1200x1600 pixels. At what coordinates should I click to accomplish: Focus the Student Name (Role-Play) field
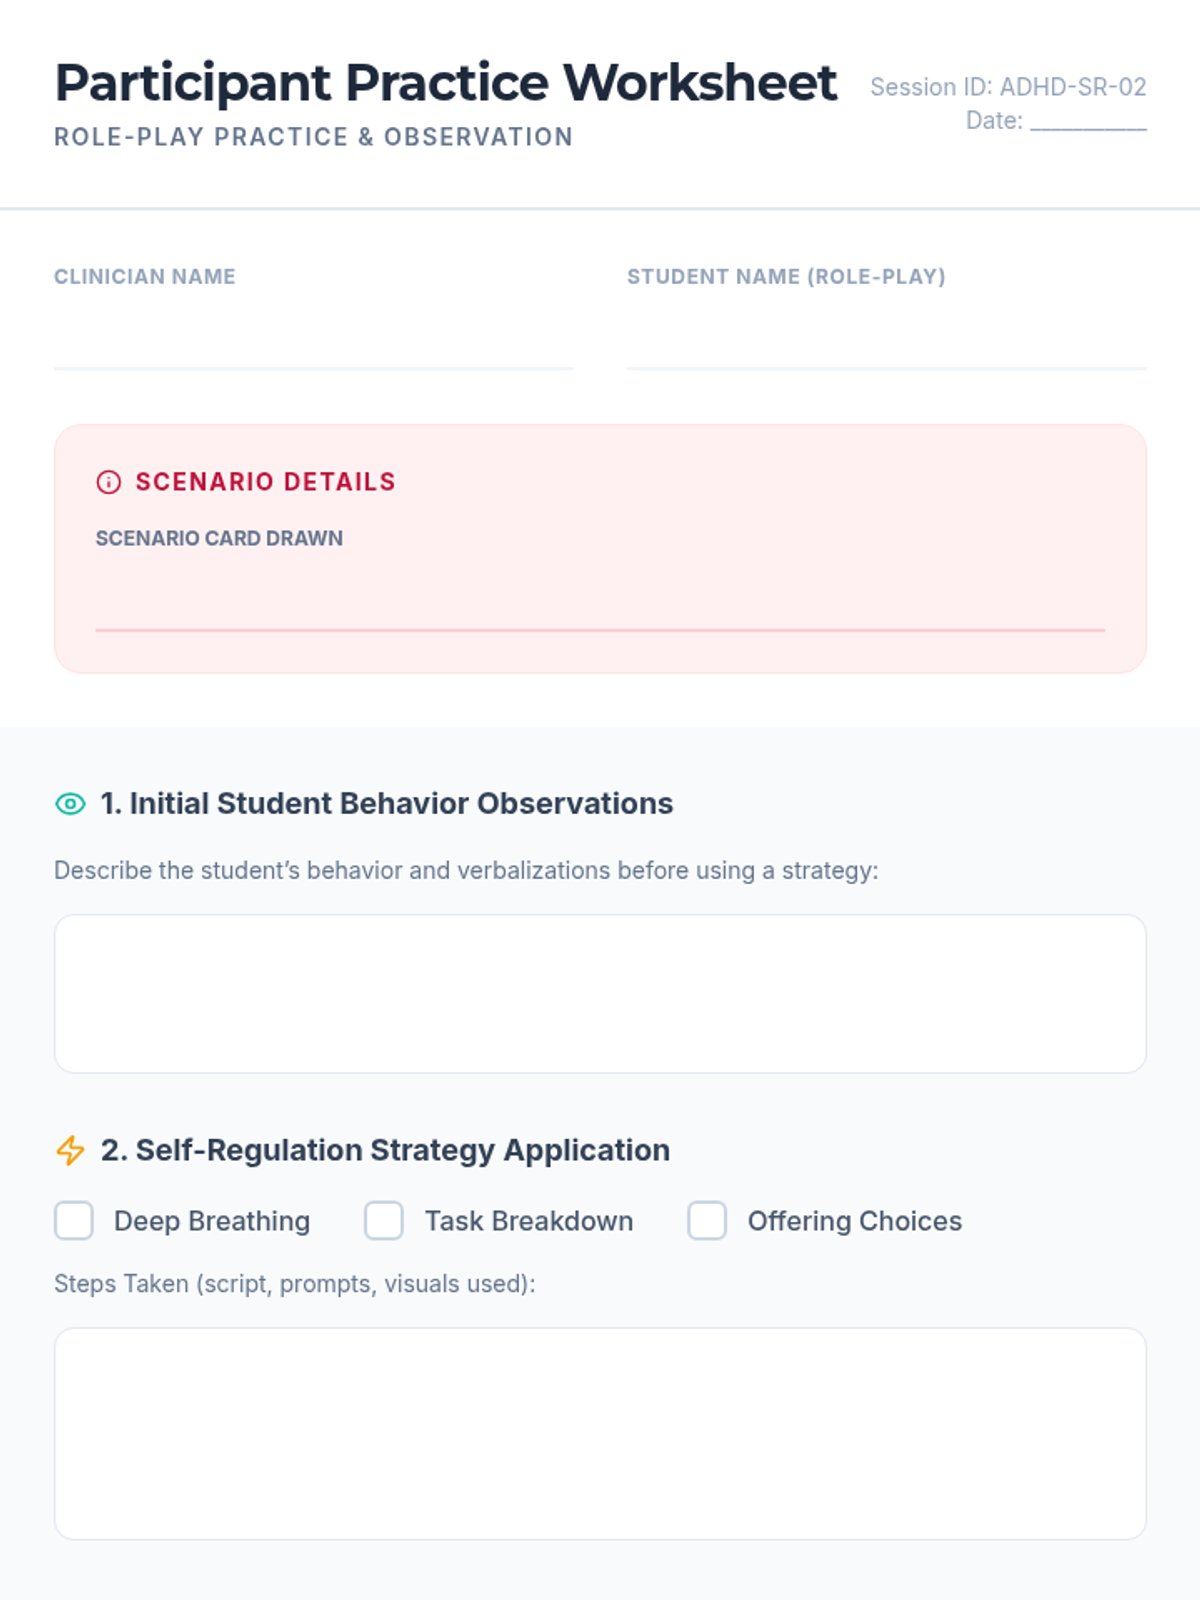[886, 345]
